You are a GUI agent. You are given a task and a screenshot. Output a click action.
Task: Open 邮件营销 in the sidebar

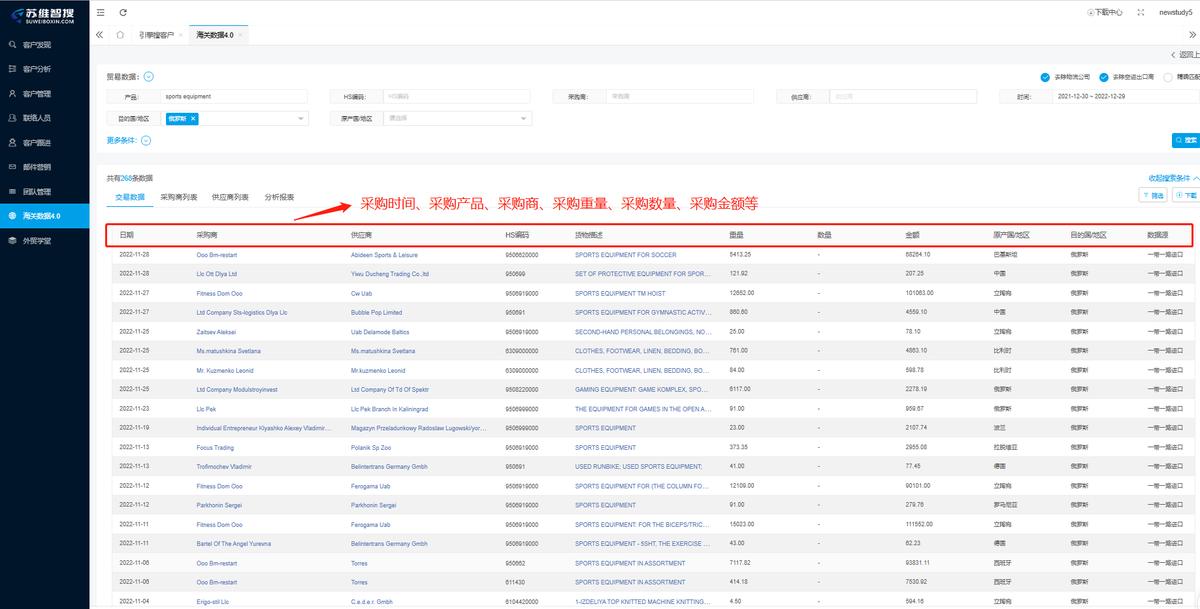pyautogui.click(x=37, y=167)
